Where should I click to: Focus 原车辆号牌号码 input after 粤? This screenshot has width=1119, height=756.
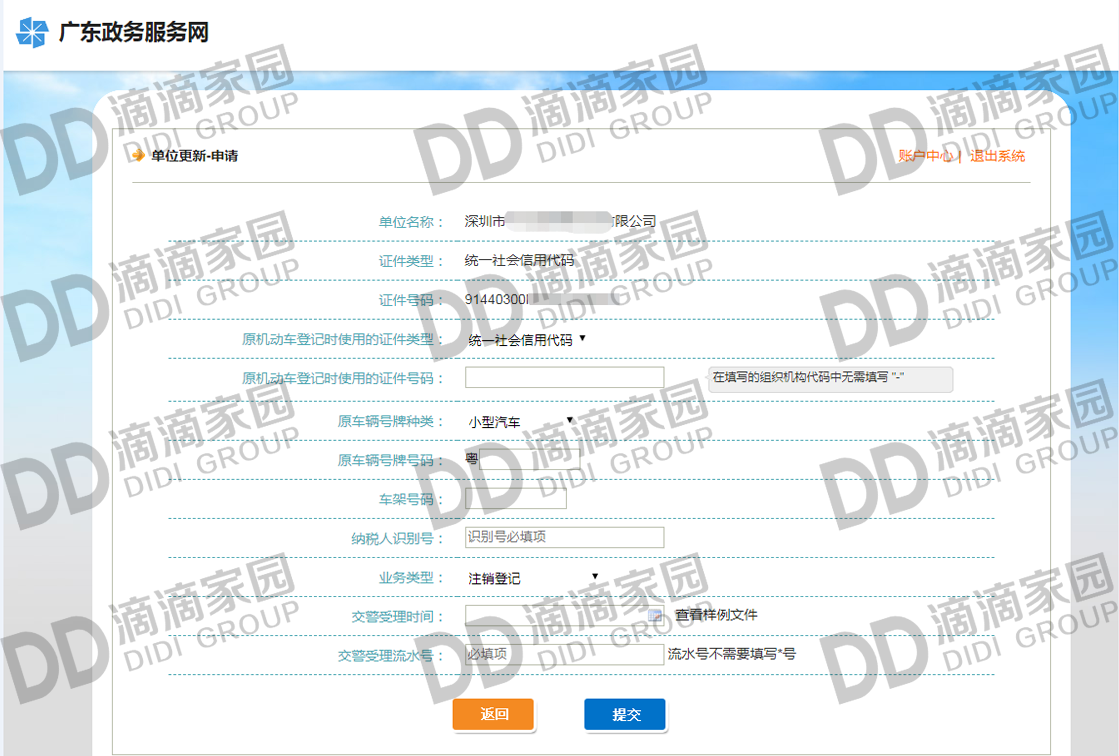tap(530, 459)
